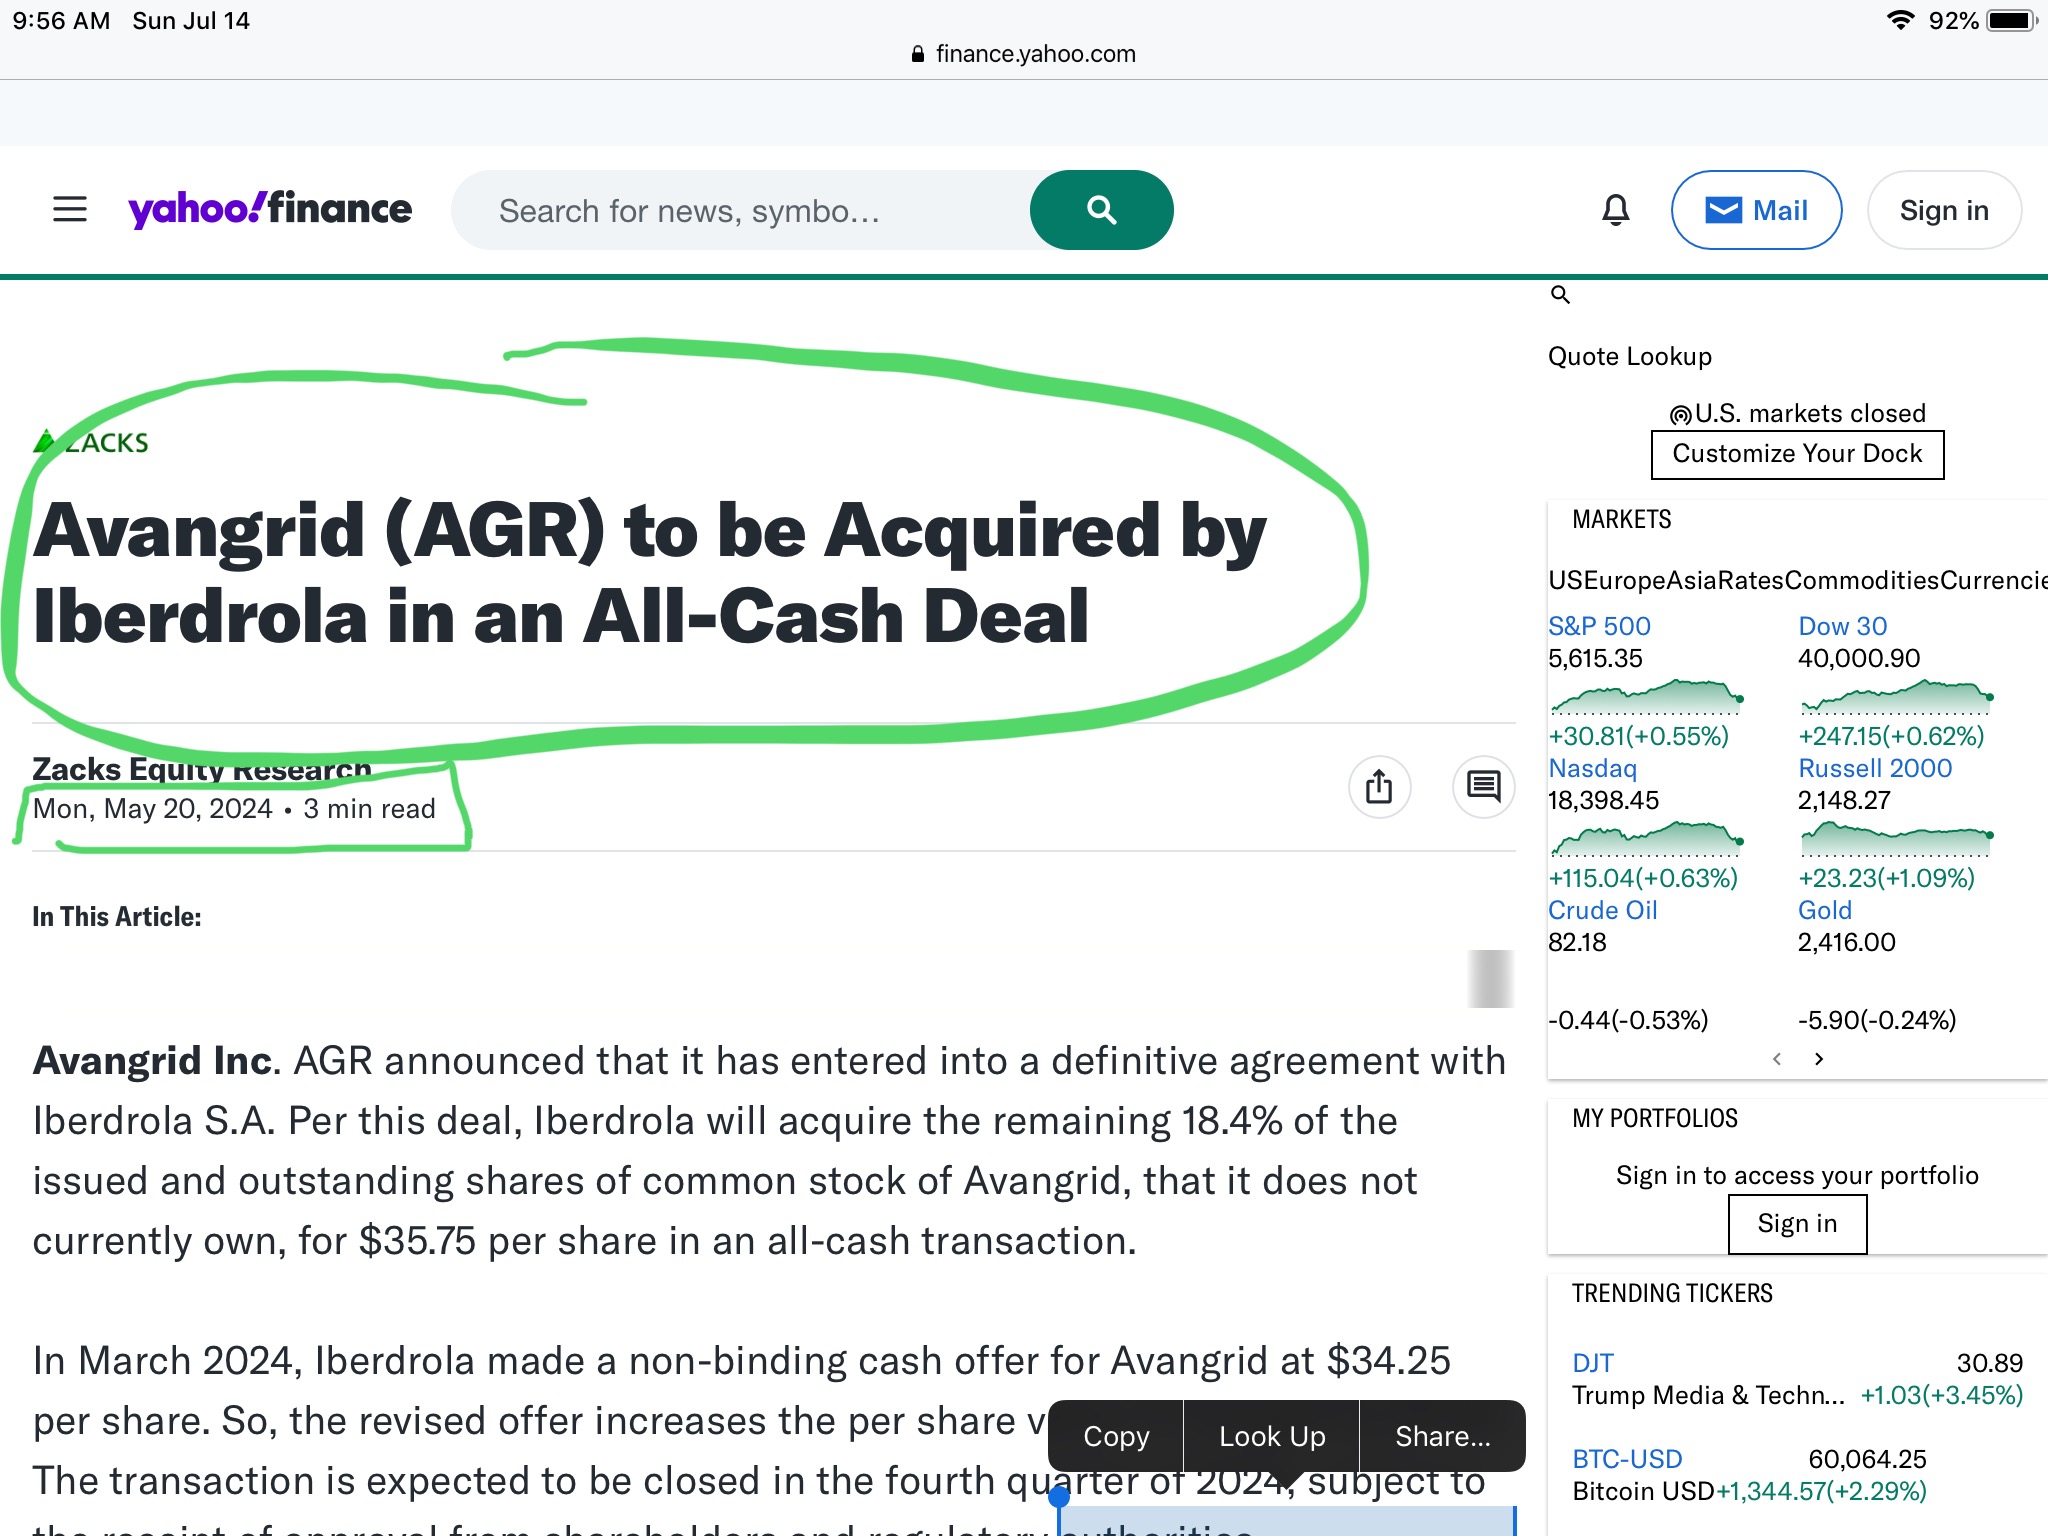Click the S&P 500 sparkline chart
The height and width of the screenshot is (1536, 2048).
point(1647,696)
